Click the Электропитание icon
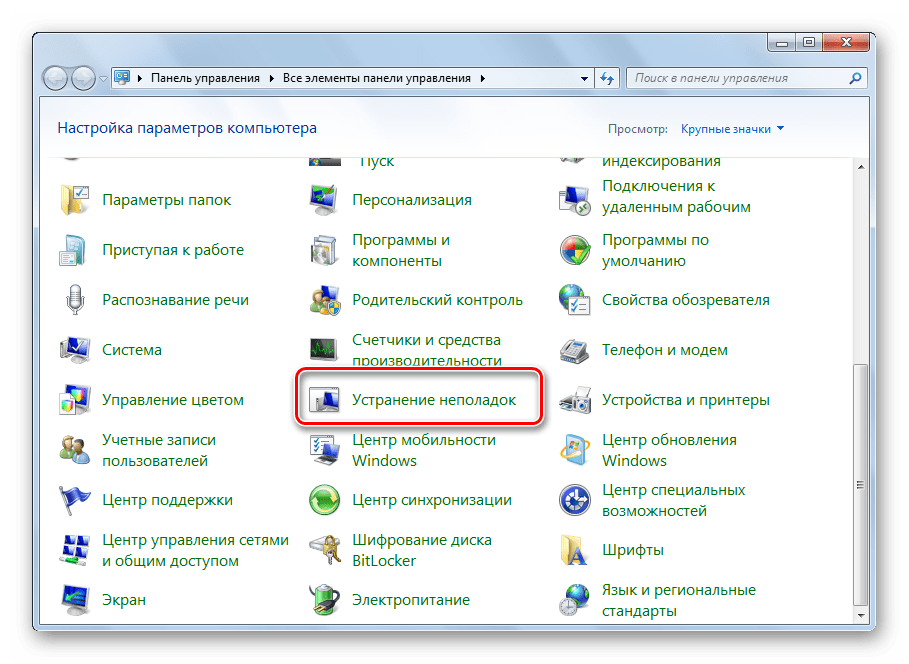This screenshot has width=909, height=664. (x=325, y=600)
